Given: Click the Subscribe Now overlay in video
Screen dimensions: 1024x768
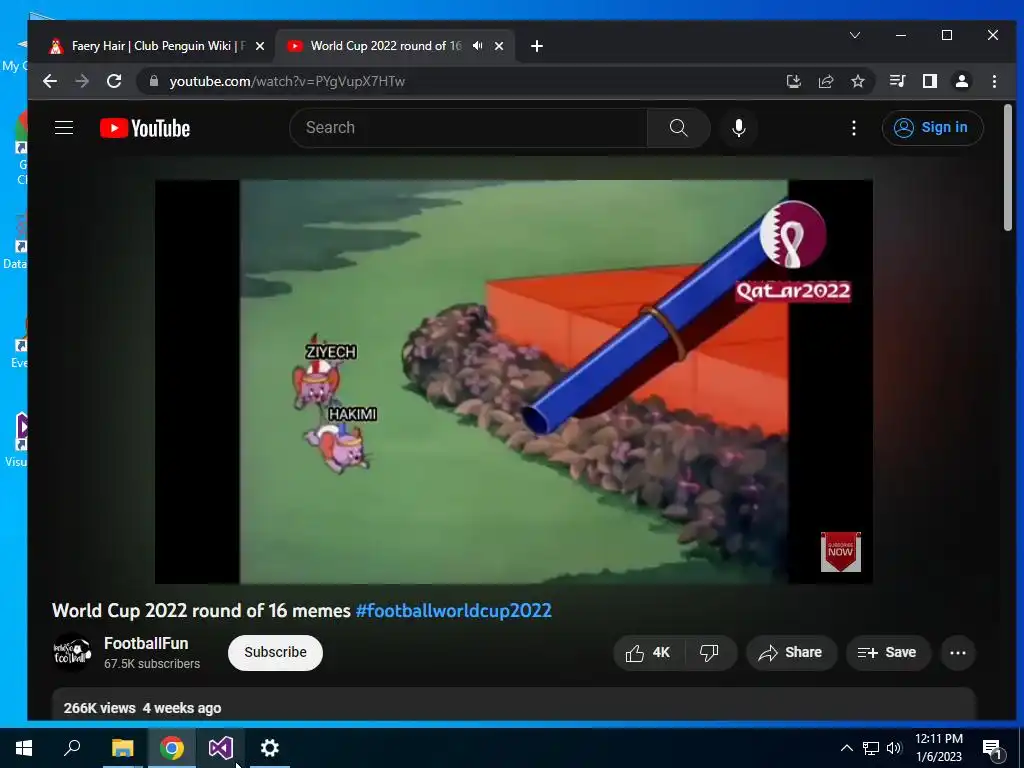Looking at the screenshot, I should pyautogui.click(x=840, y=552).
